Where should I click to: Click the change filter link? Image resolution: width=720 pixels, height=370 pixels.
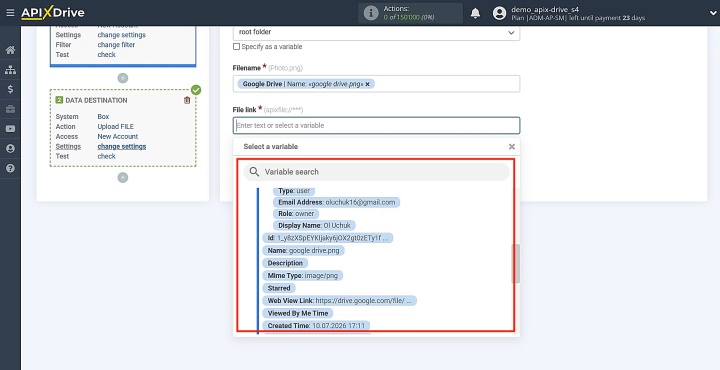click(x=116, y=45)
